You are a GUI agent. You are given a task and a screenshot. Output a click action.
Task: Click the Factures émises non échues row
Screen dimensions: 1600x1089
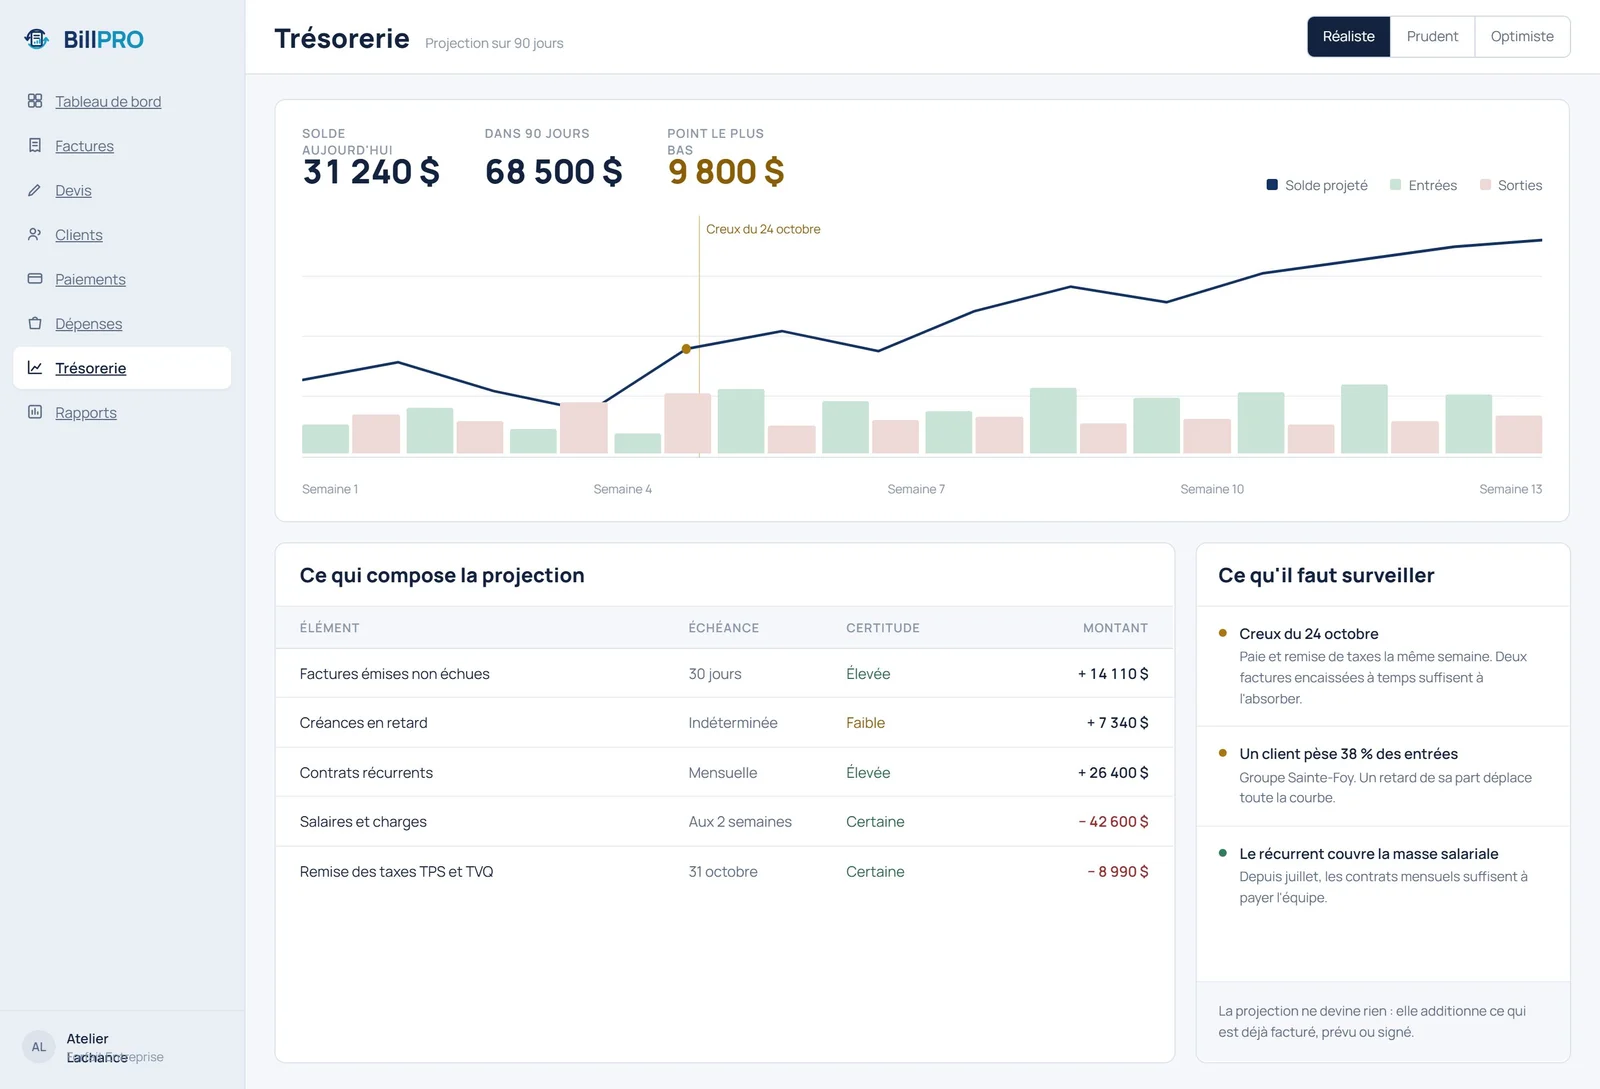(x=724, y=674)
